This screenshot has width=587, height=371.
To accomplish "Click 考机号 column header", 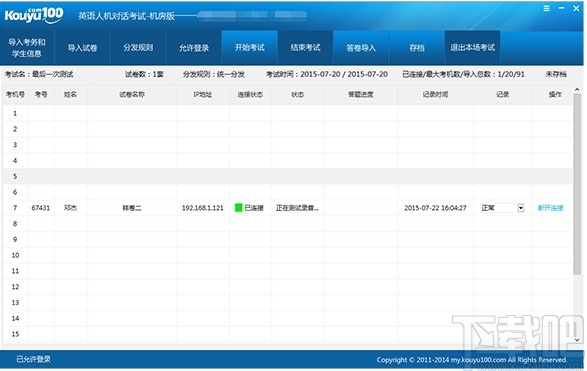I will pos(15,94).
